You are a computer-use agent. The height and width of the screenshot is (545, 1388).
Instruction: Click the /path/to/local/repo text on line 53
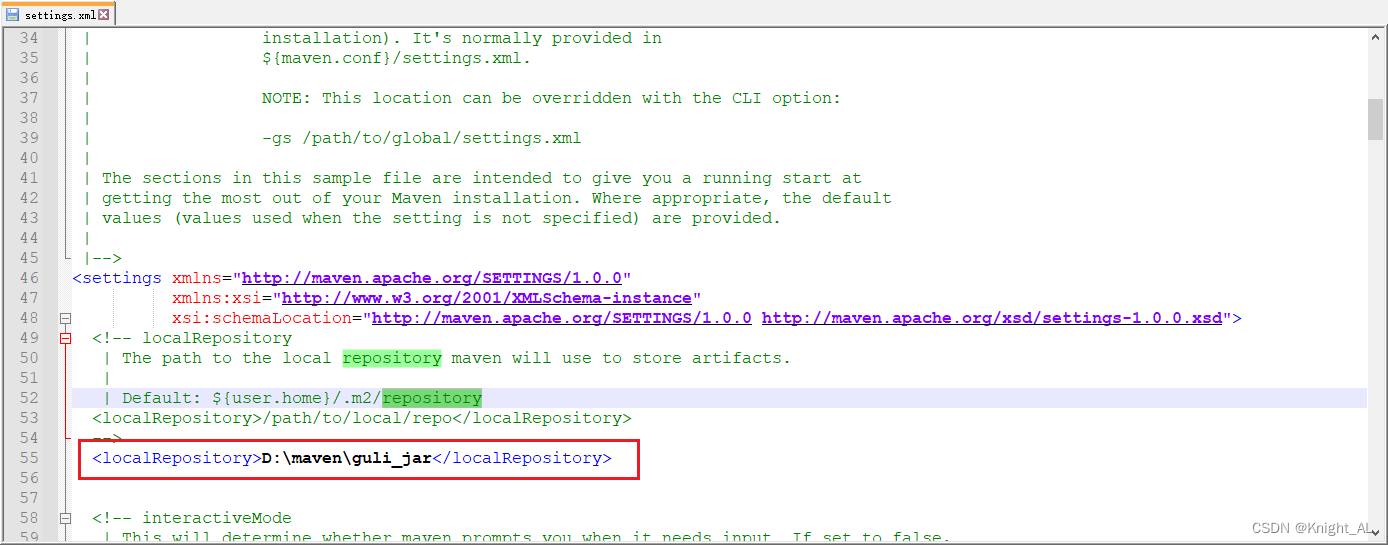click(x=357, y=418)
